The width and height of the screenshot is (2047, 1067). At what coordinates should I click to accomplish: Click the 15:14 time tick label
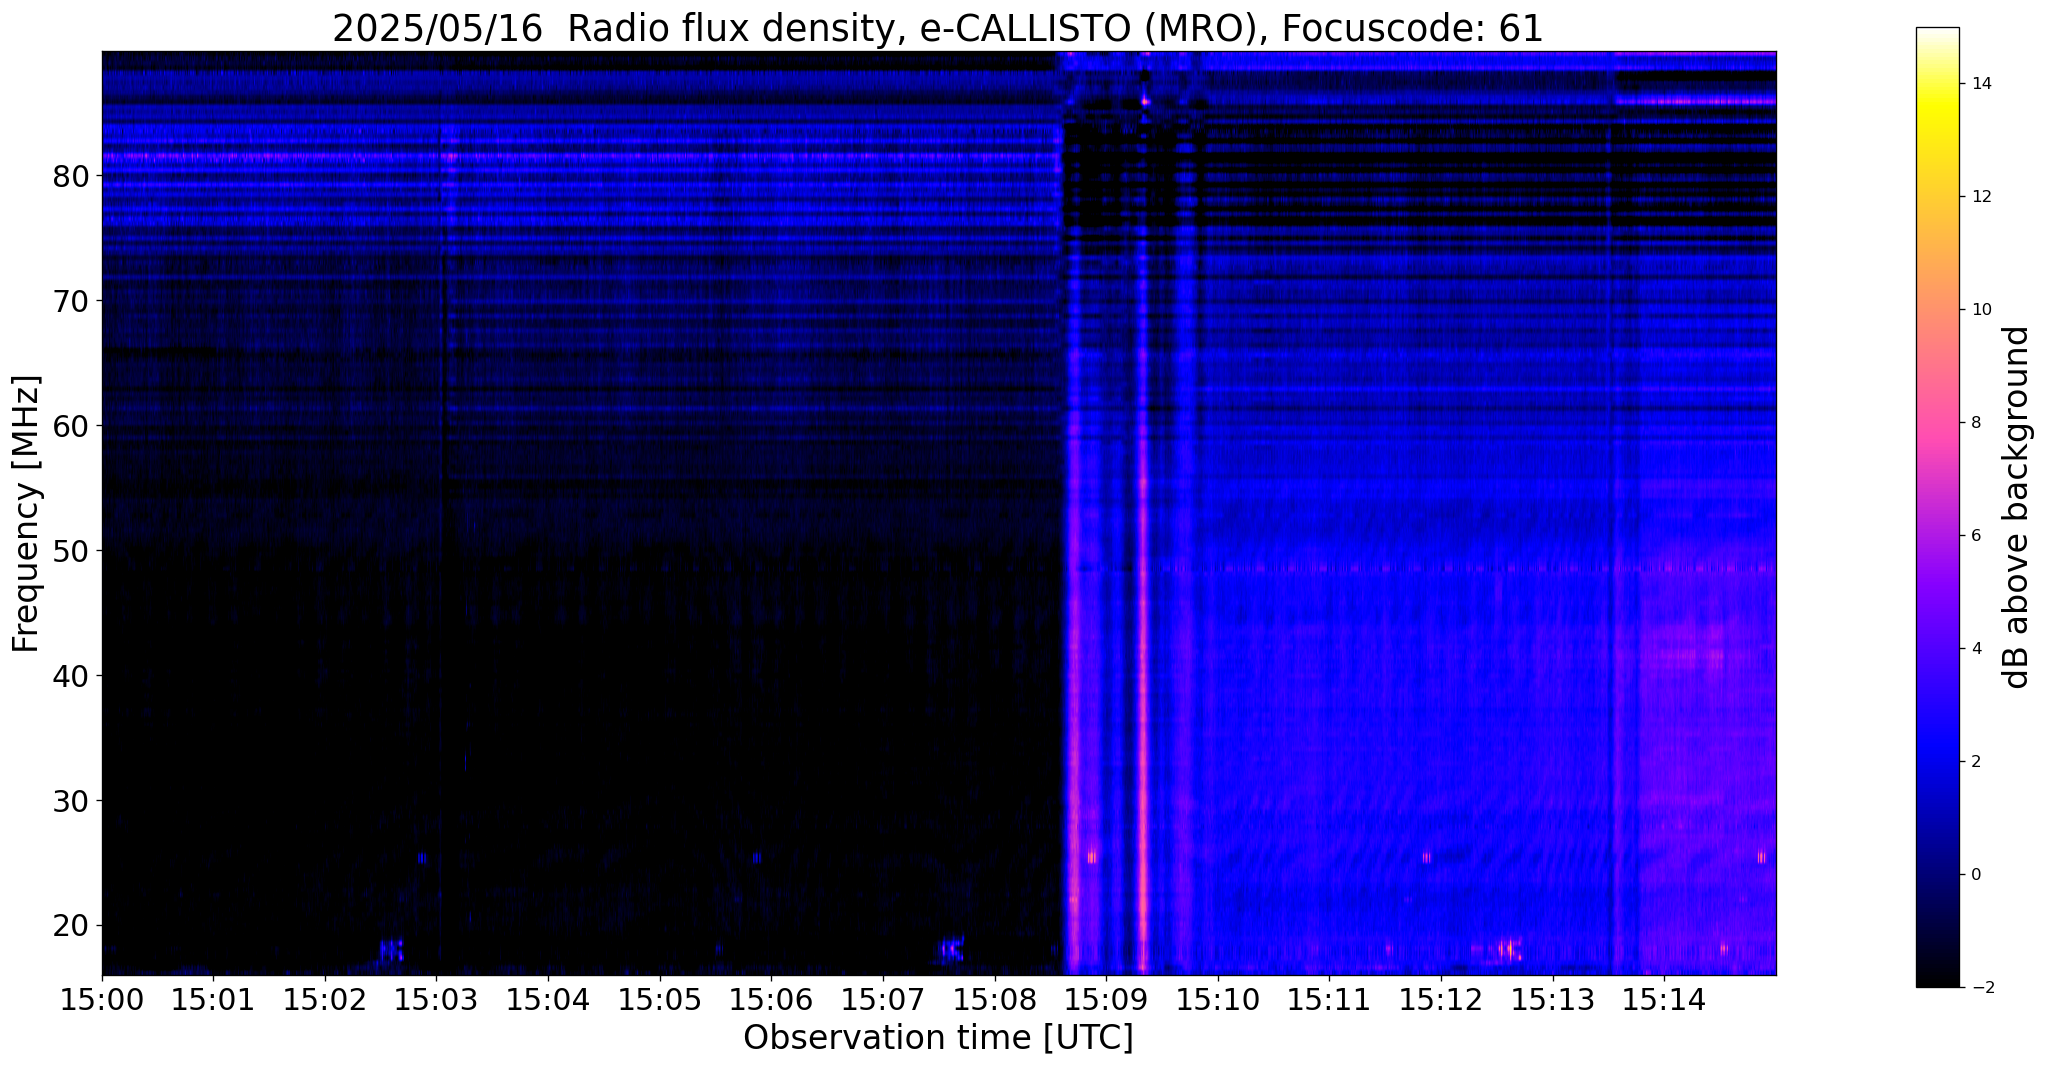(x=1665, y=999)
